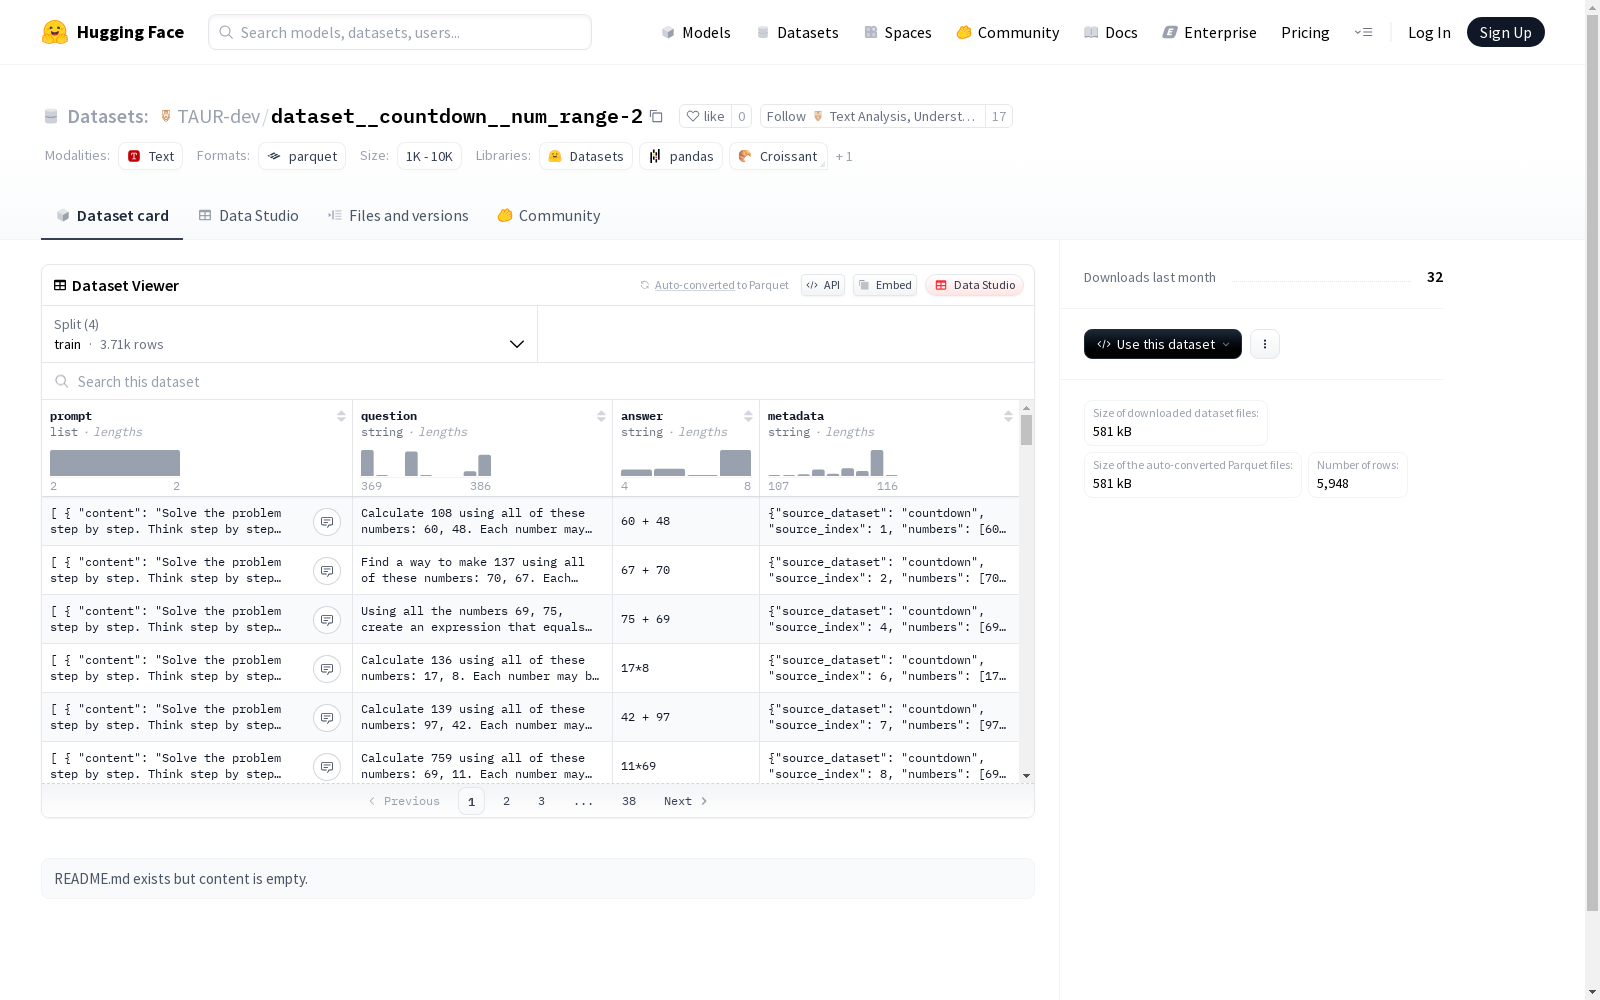Click the Sign Up button
1600x1000 pixels.
coord(1505,32)
